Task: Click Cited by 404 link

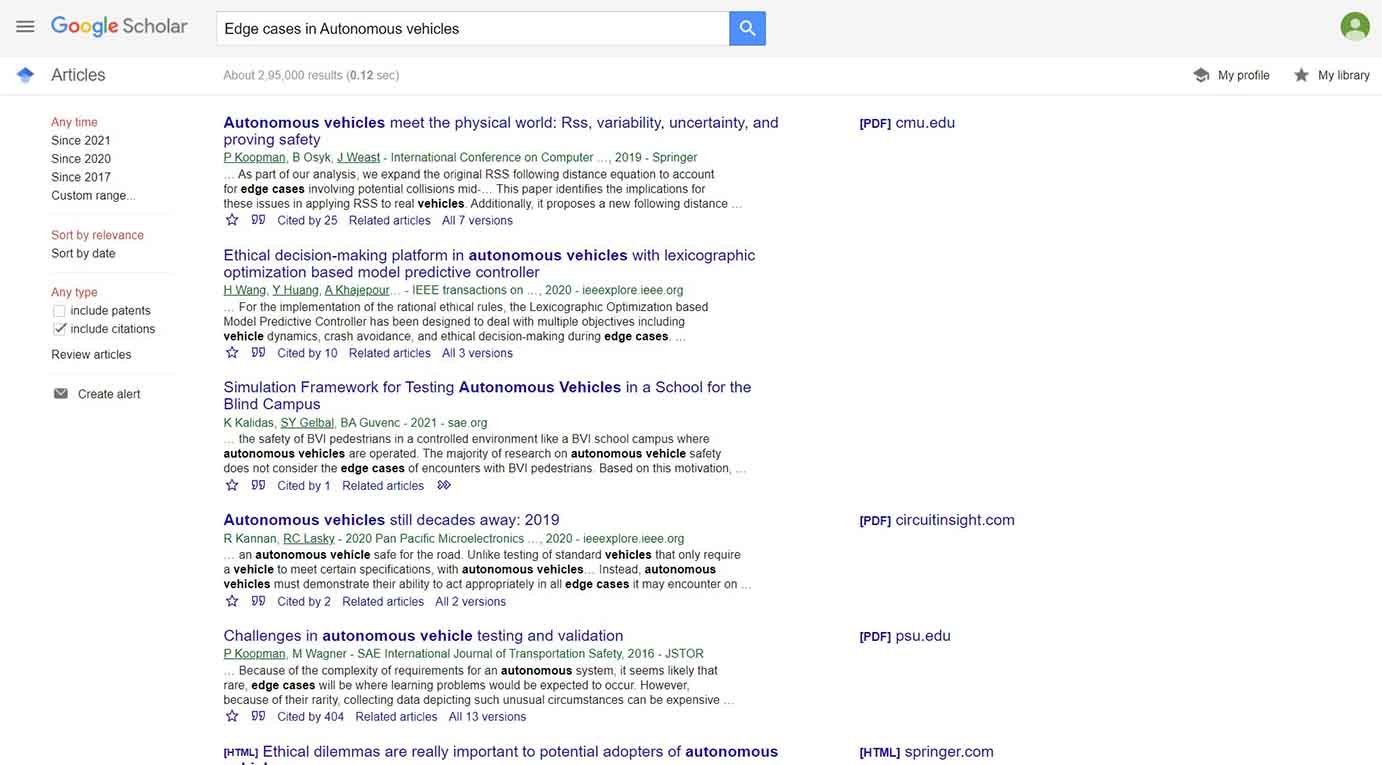Action: pos(310,716)
